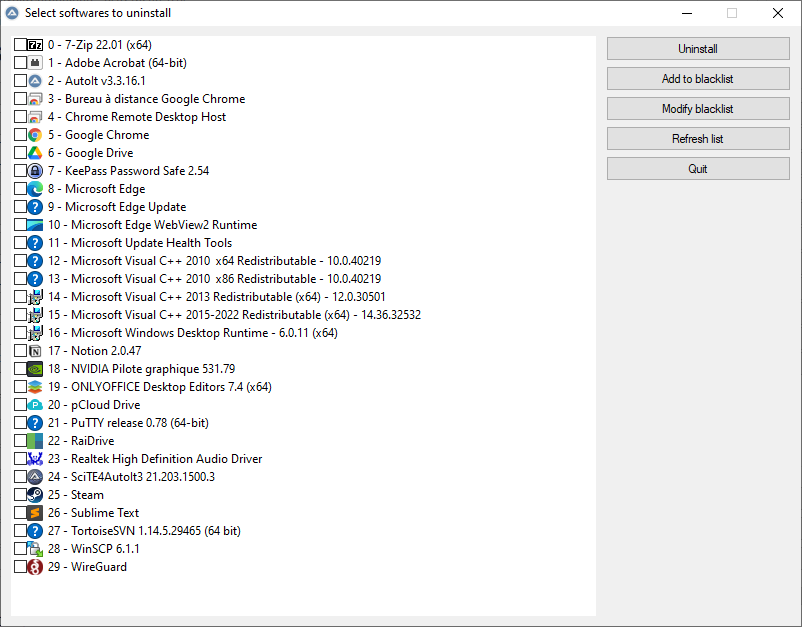Select text "KeePass Password Safe 2.54"
Screen dimensions: 802x627
coord(137,171)
